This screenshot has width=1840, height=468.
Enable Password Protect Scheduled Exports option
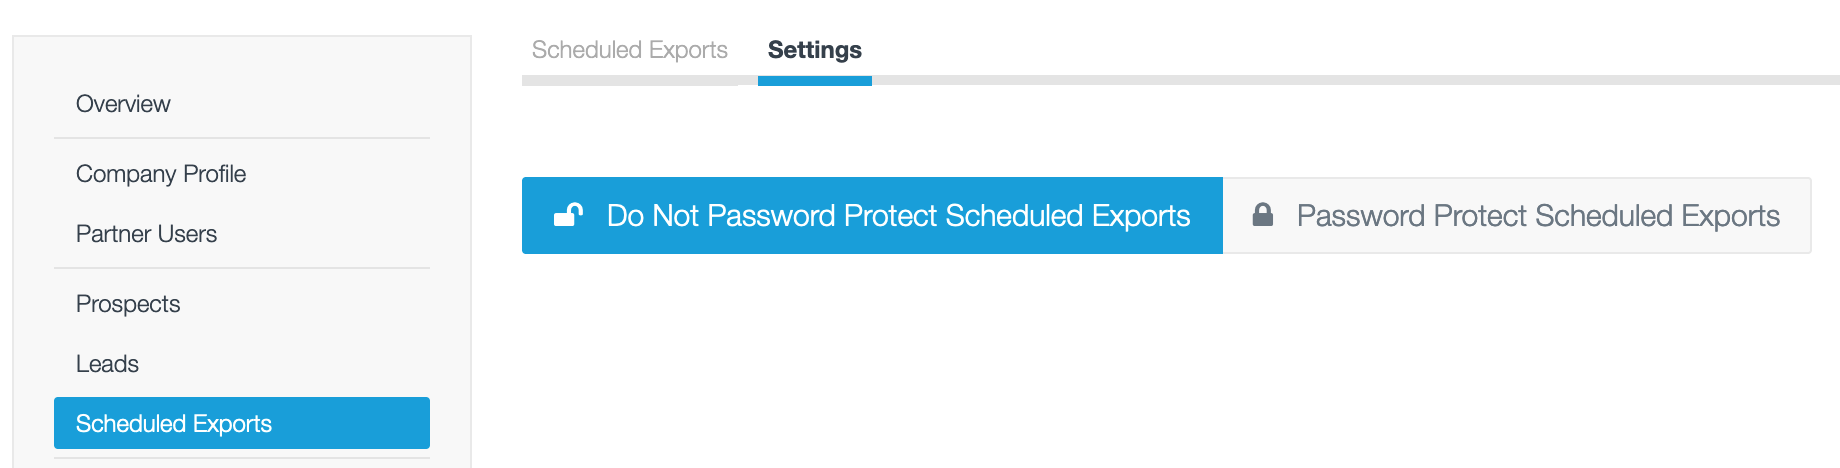pyautogui.click(x=1517, y=215)
